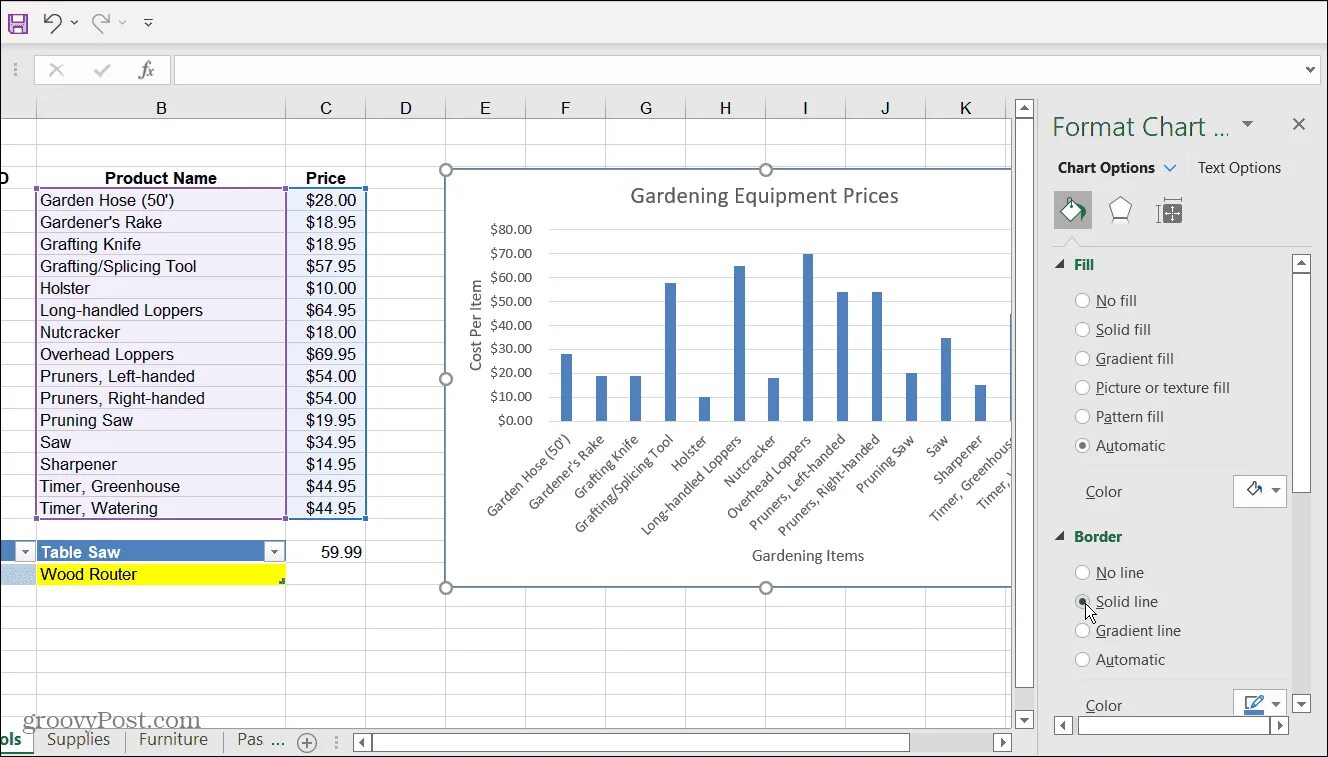Close the Format Chart Area pane

[1299, 124]
